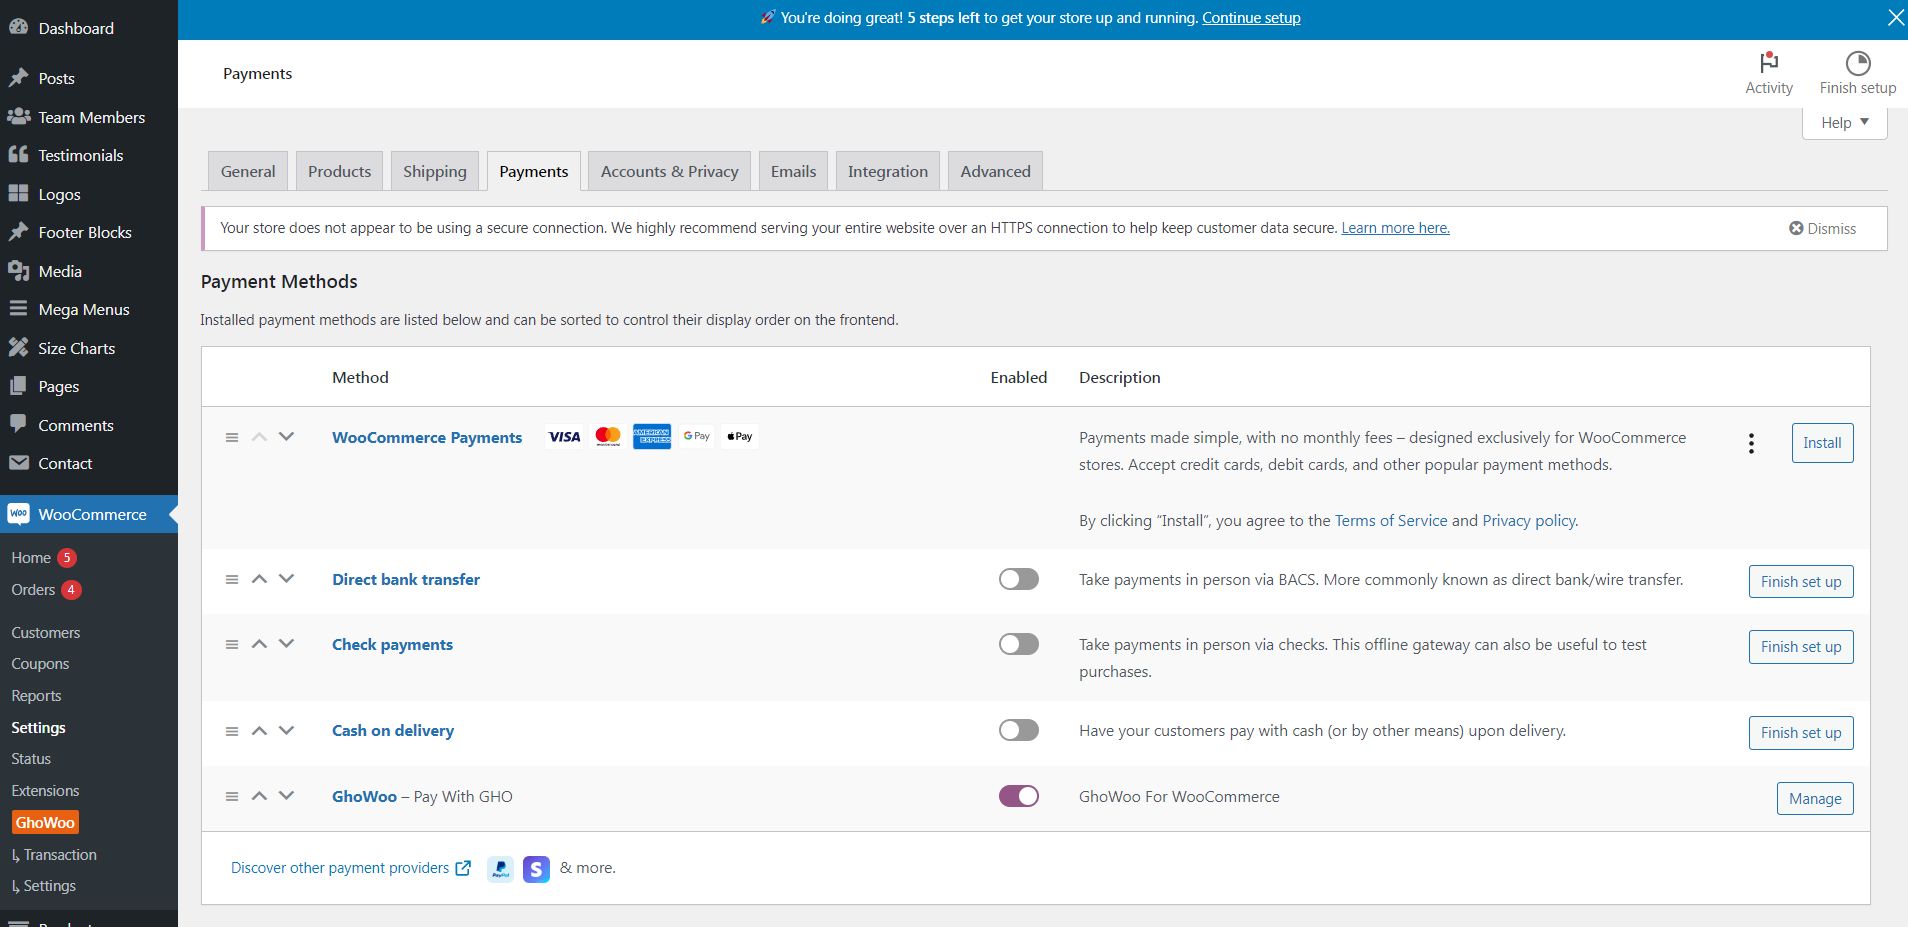Screen dimensions: 1908x927
Task: Open the Activity flag icon
Action: [x=1769, y=62]
